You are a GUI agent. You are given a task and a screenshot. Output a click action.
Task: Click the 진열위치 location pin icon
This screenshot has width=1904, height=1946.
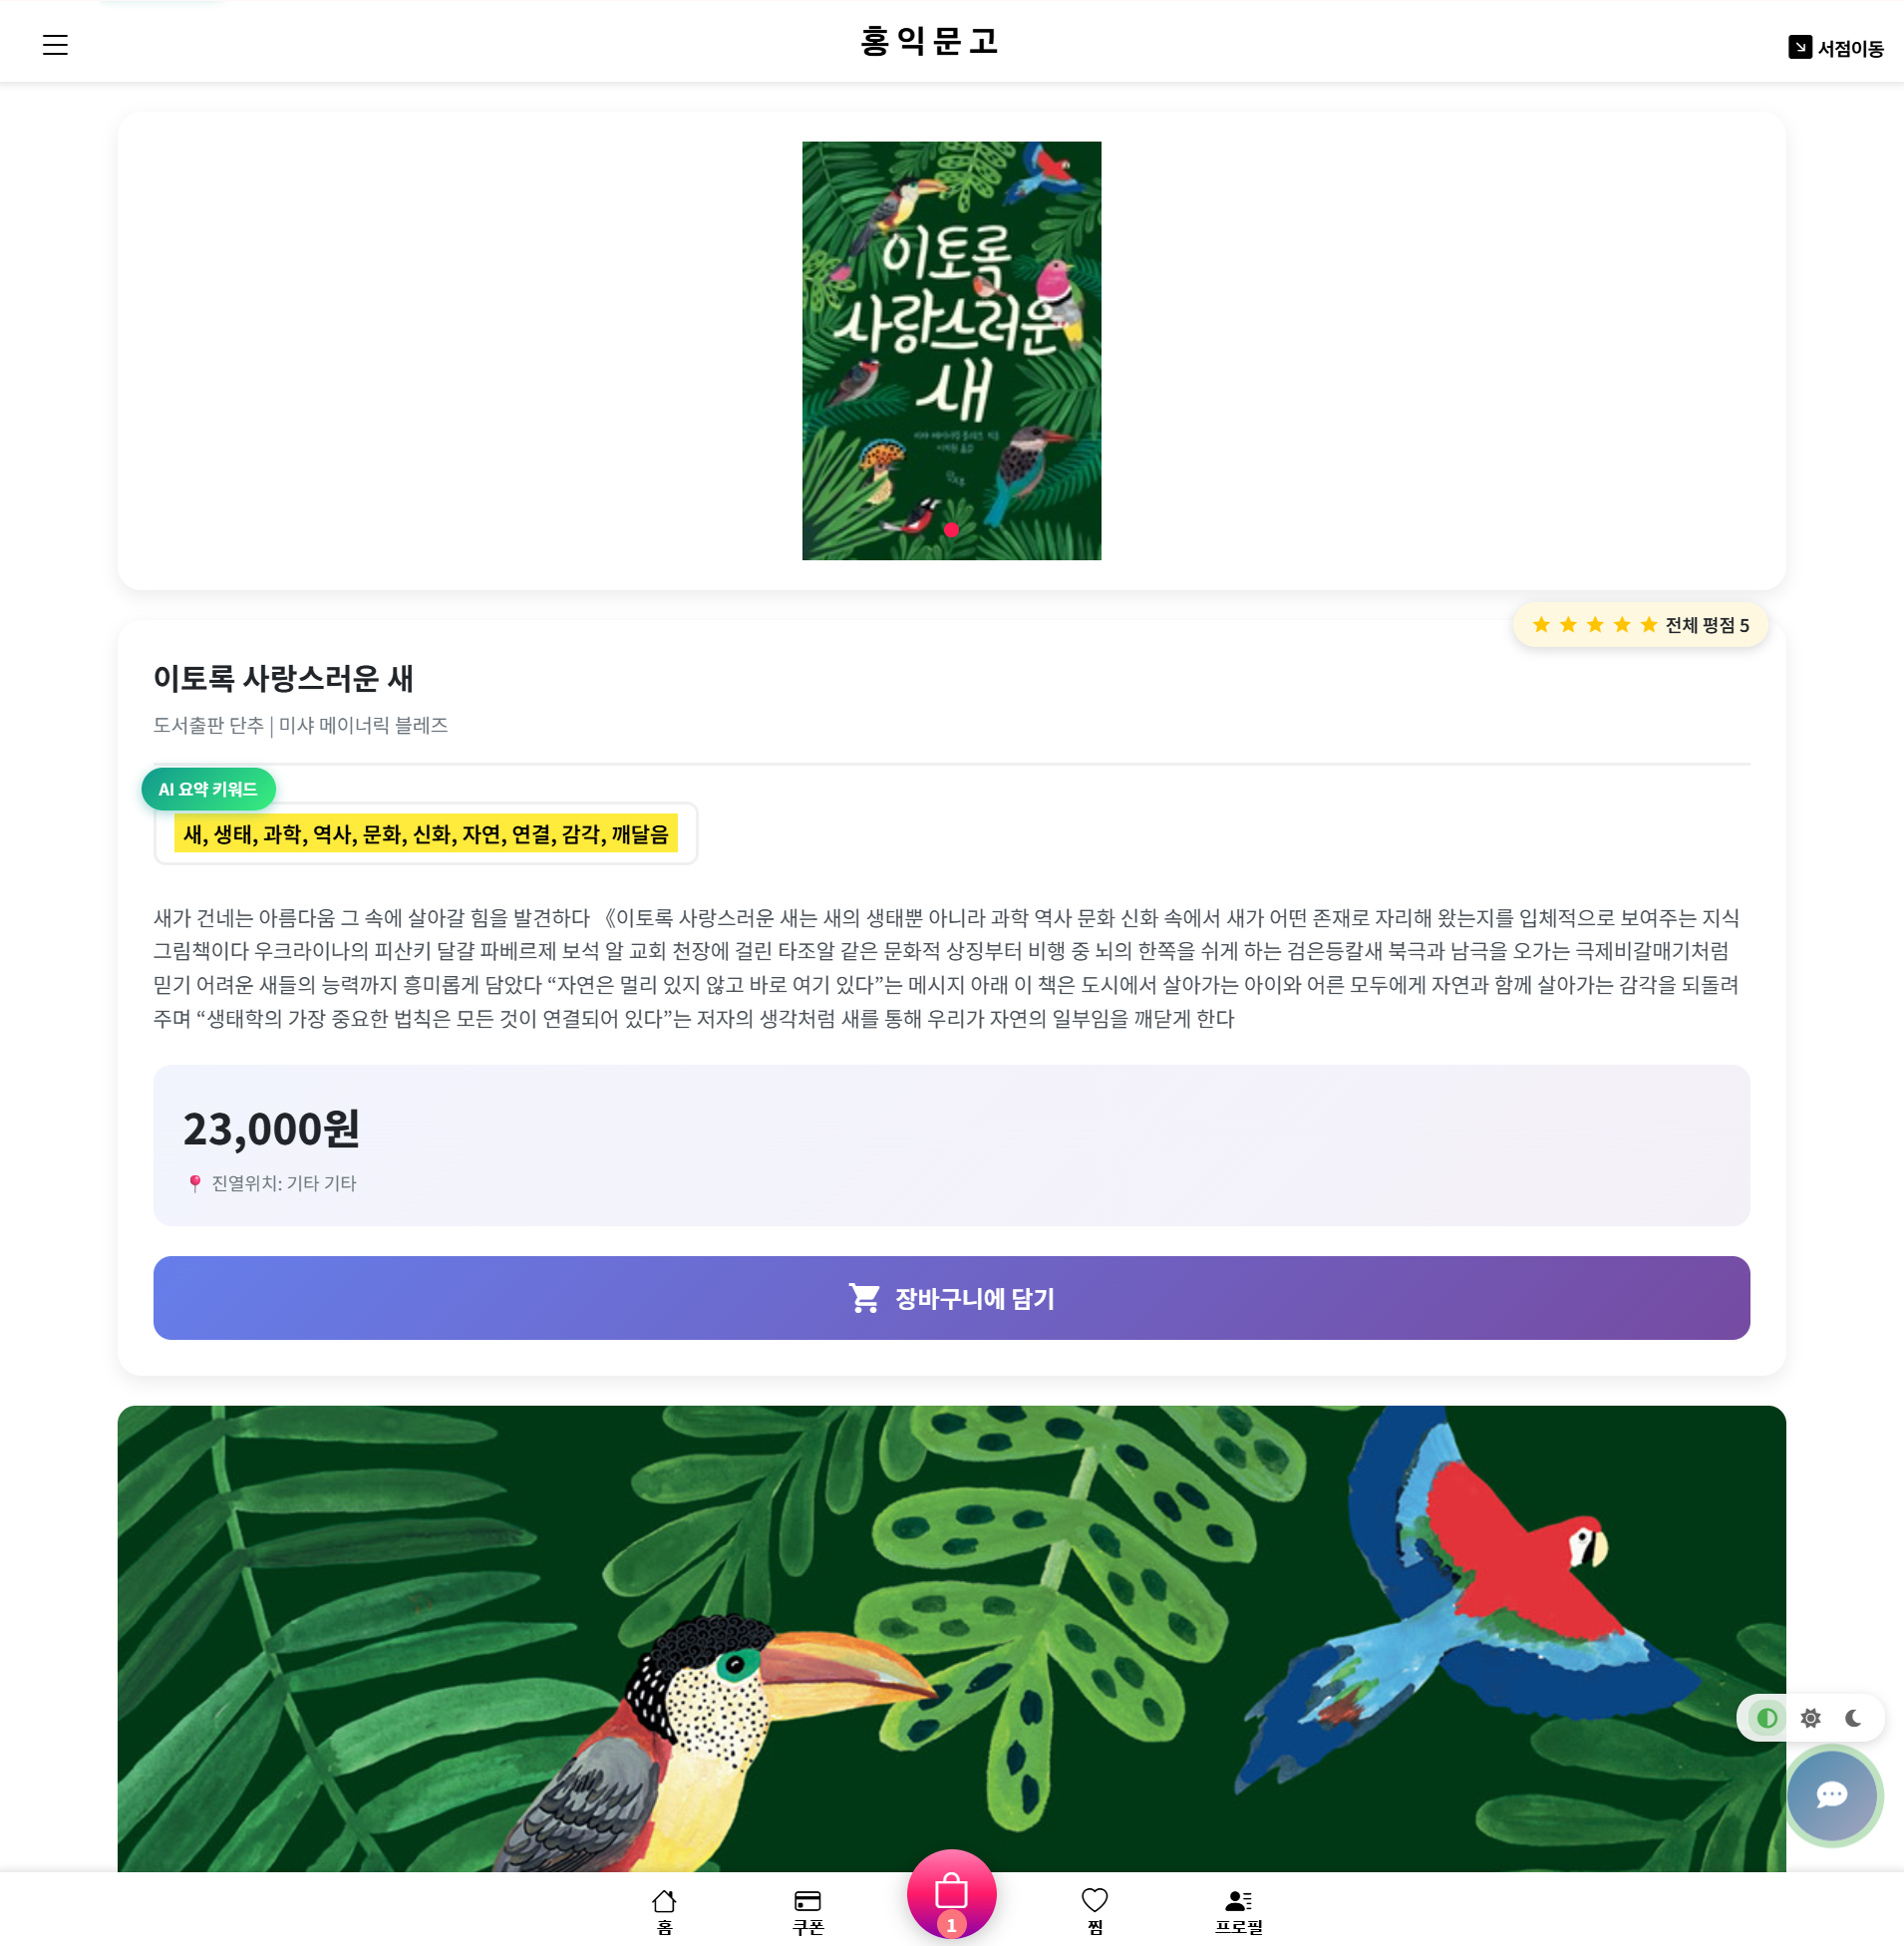point(195,1183)
